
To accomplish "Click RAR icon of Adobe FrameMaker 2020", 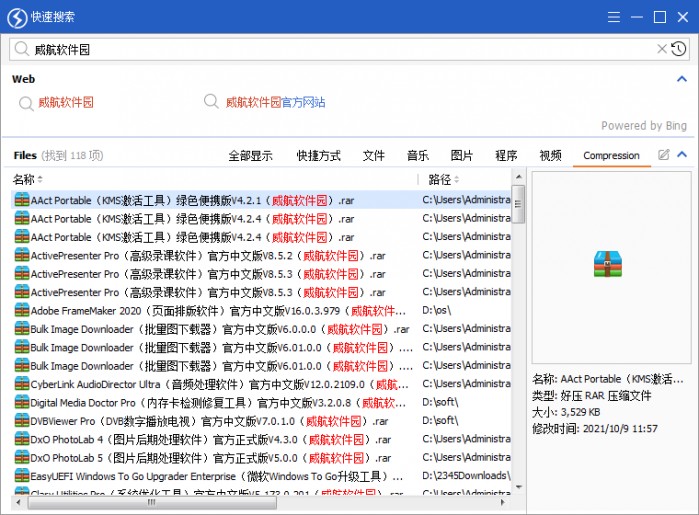I will (x=22, y=310).
